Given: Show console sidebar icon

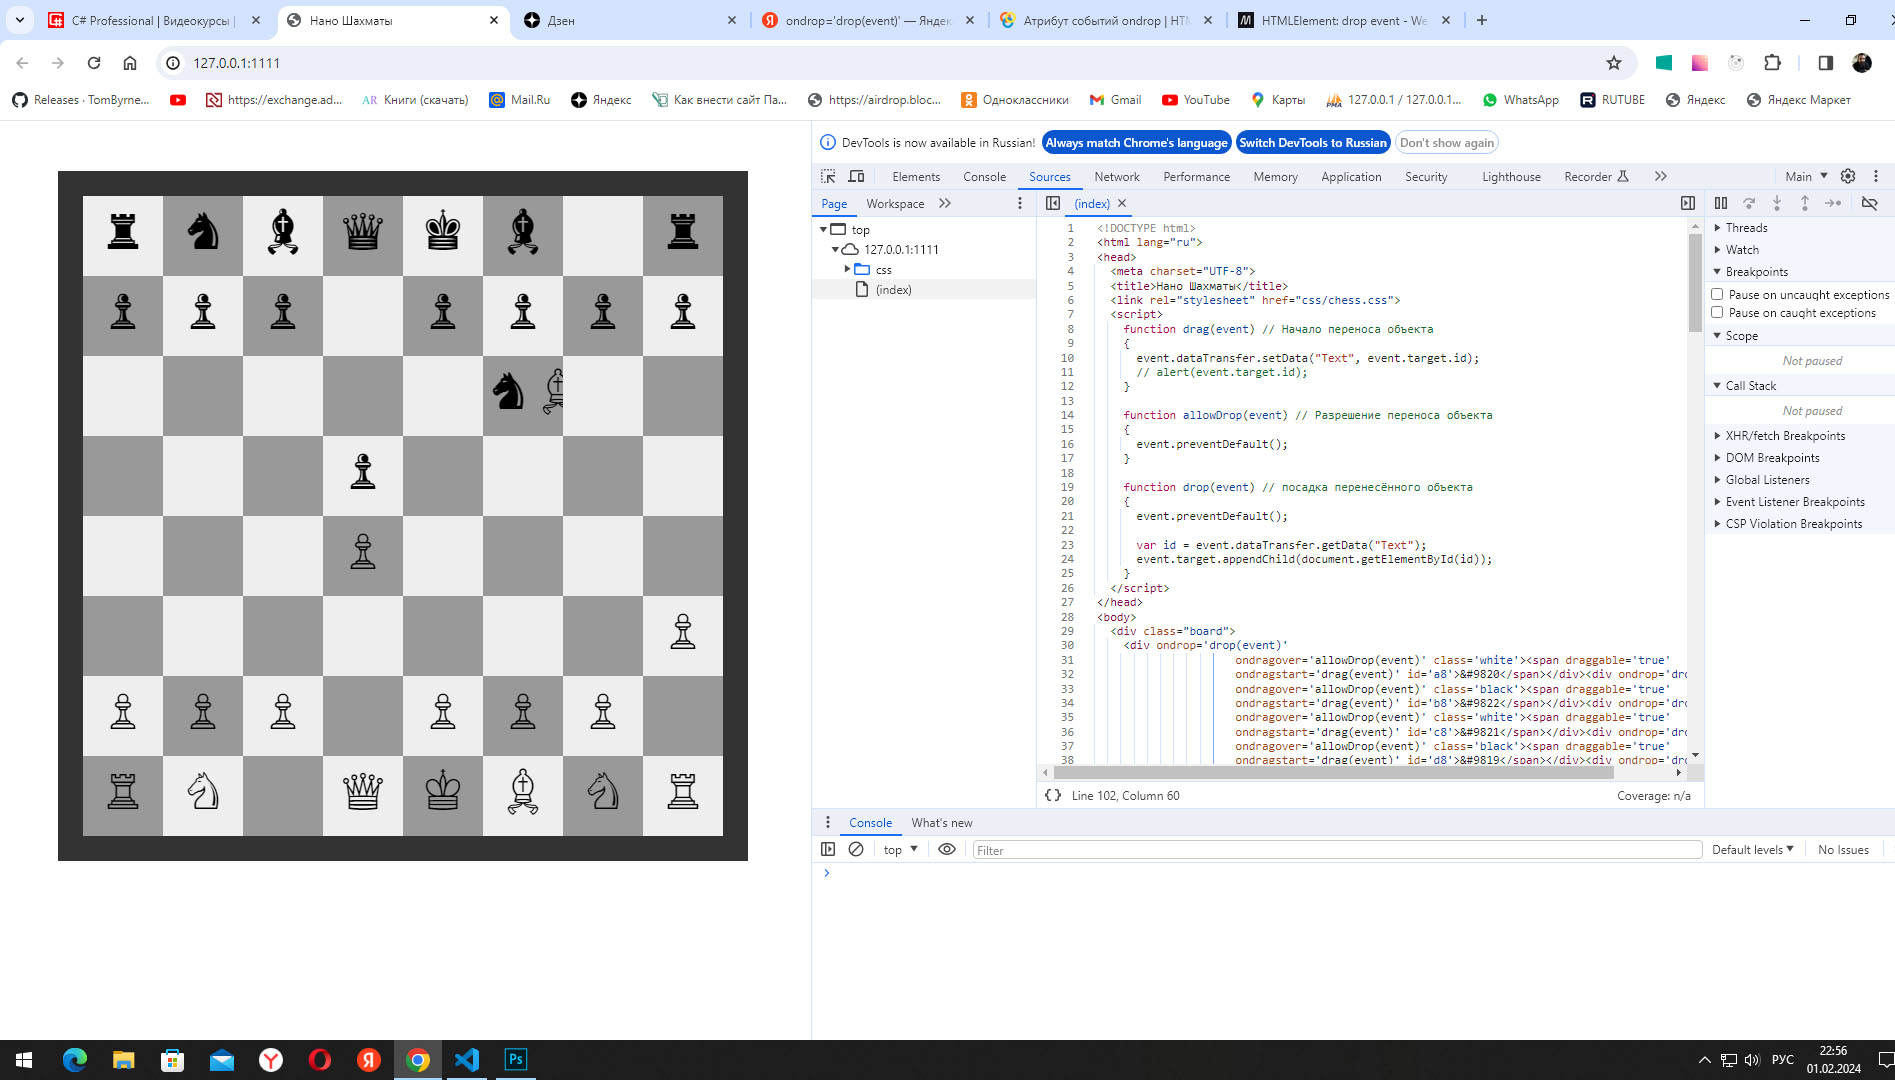Looking at the screenshot, I should point(828,849).
